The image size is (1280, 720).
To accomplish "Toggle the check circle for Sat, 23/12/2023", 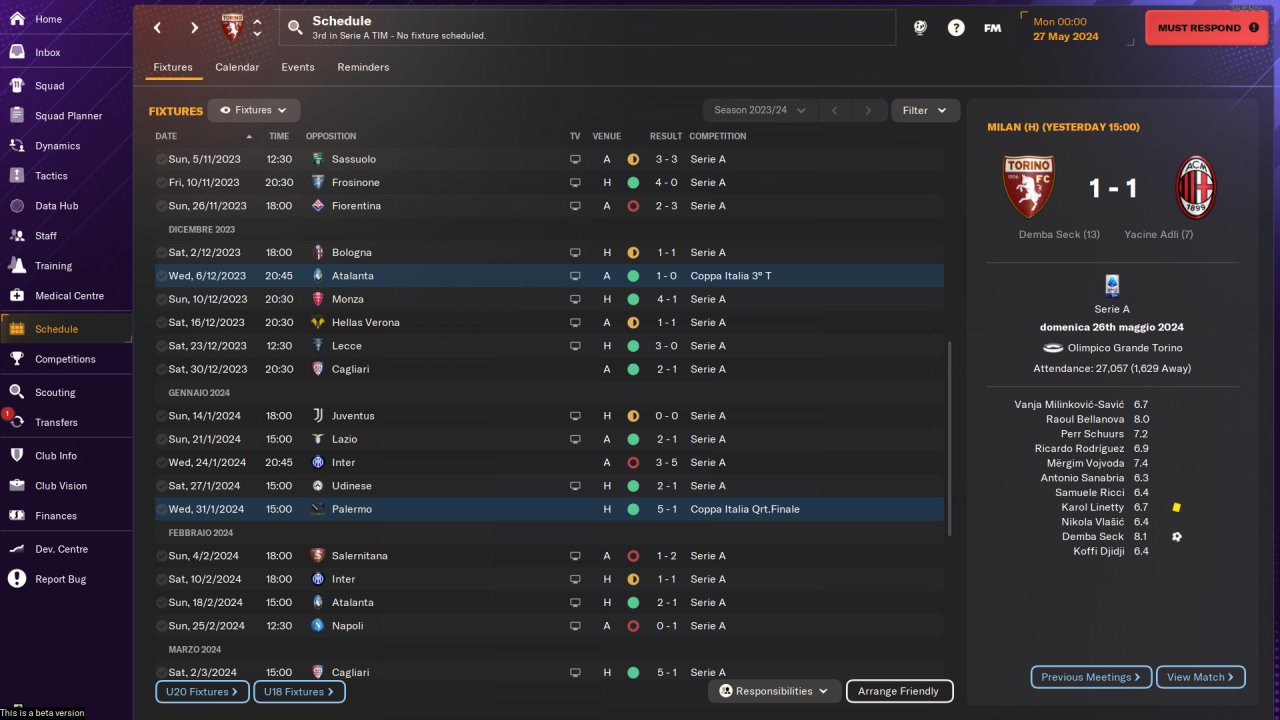I will tap(161, 346).
